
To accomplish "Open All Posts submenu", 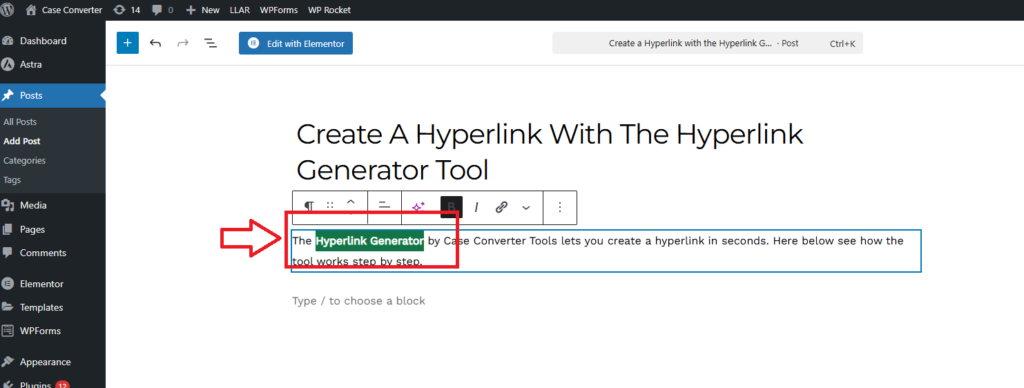I will (20, 121).
